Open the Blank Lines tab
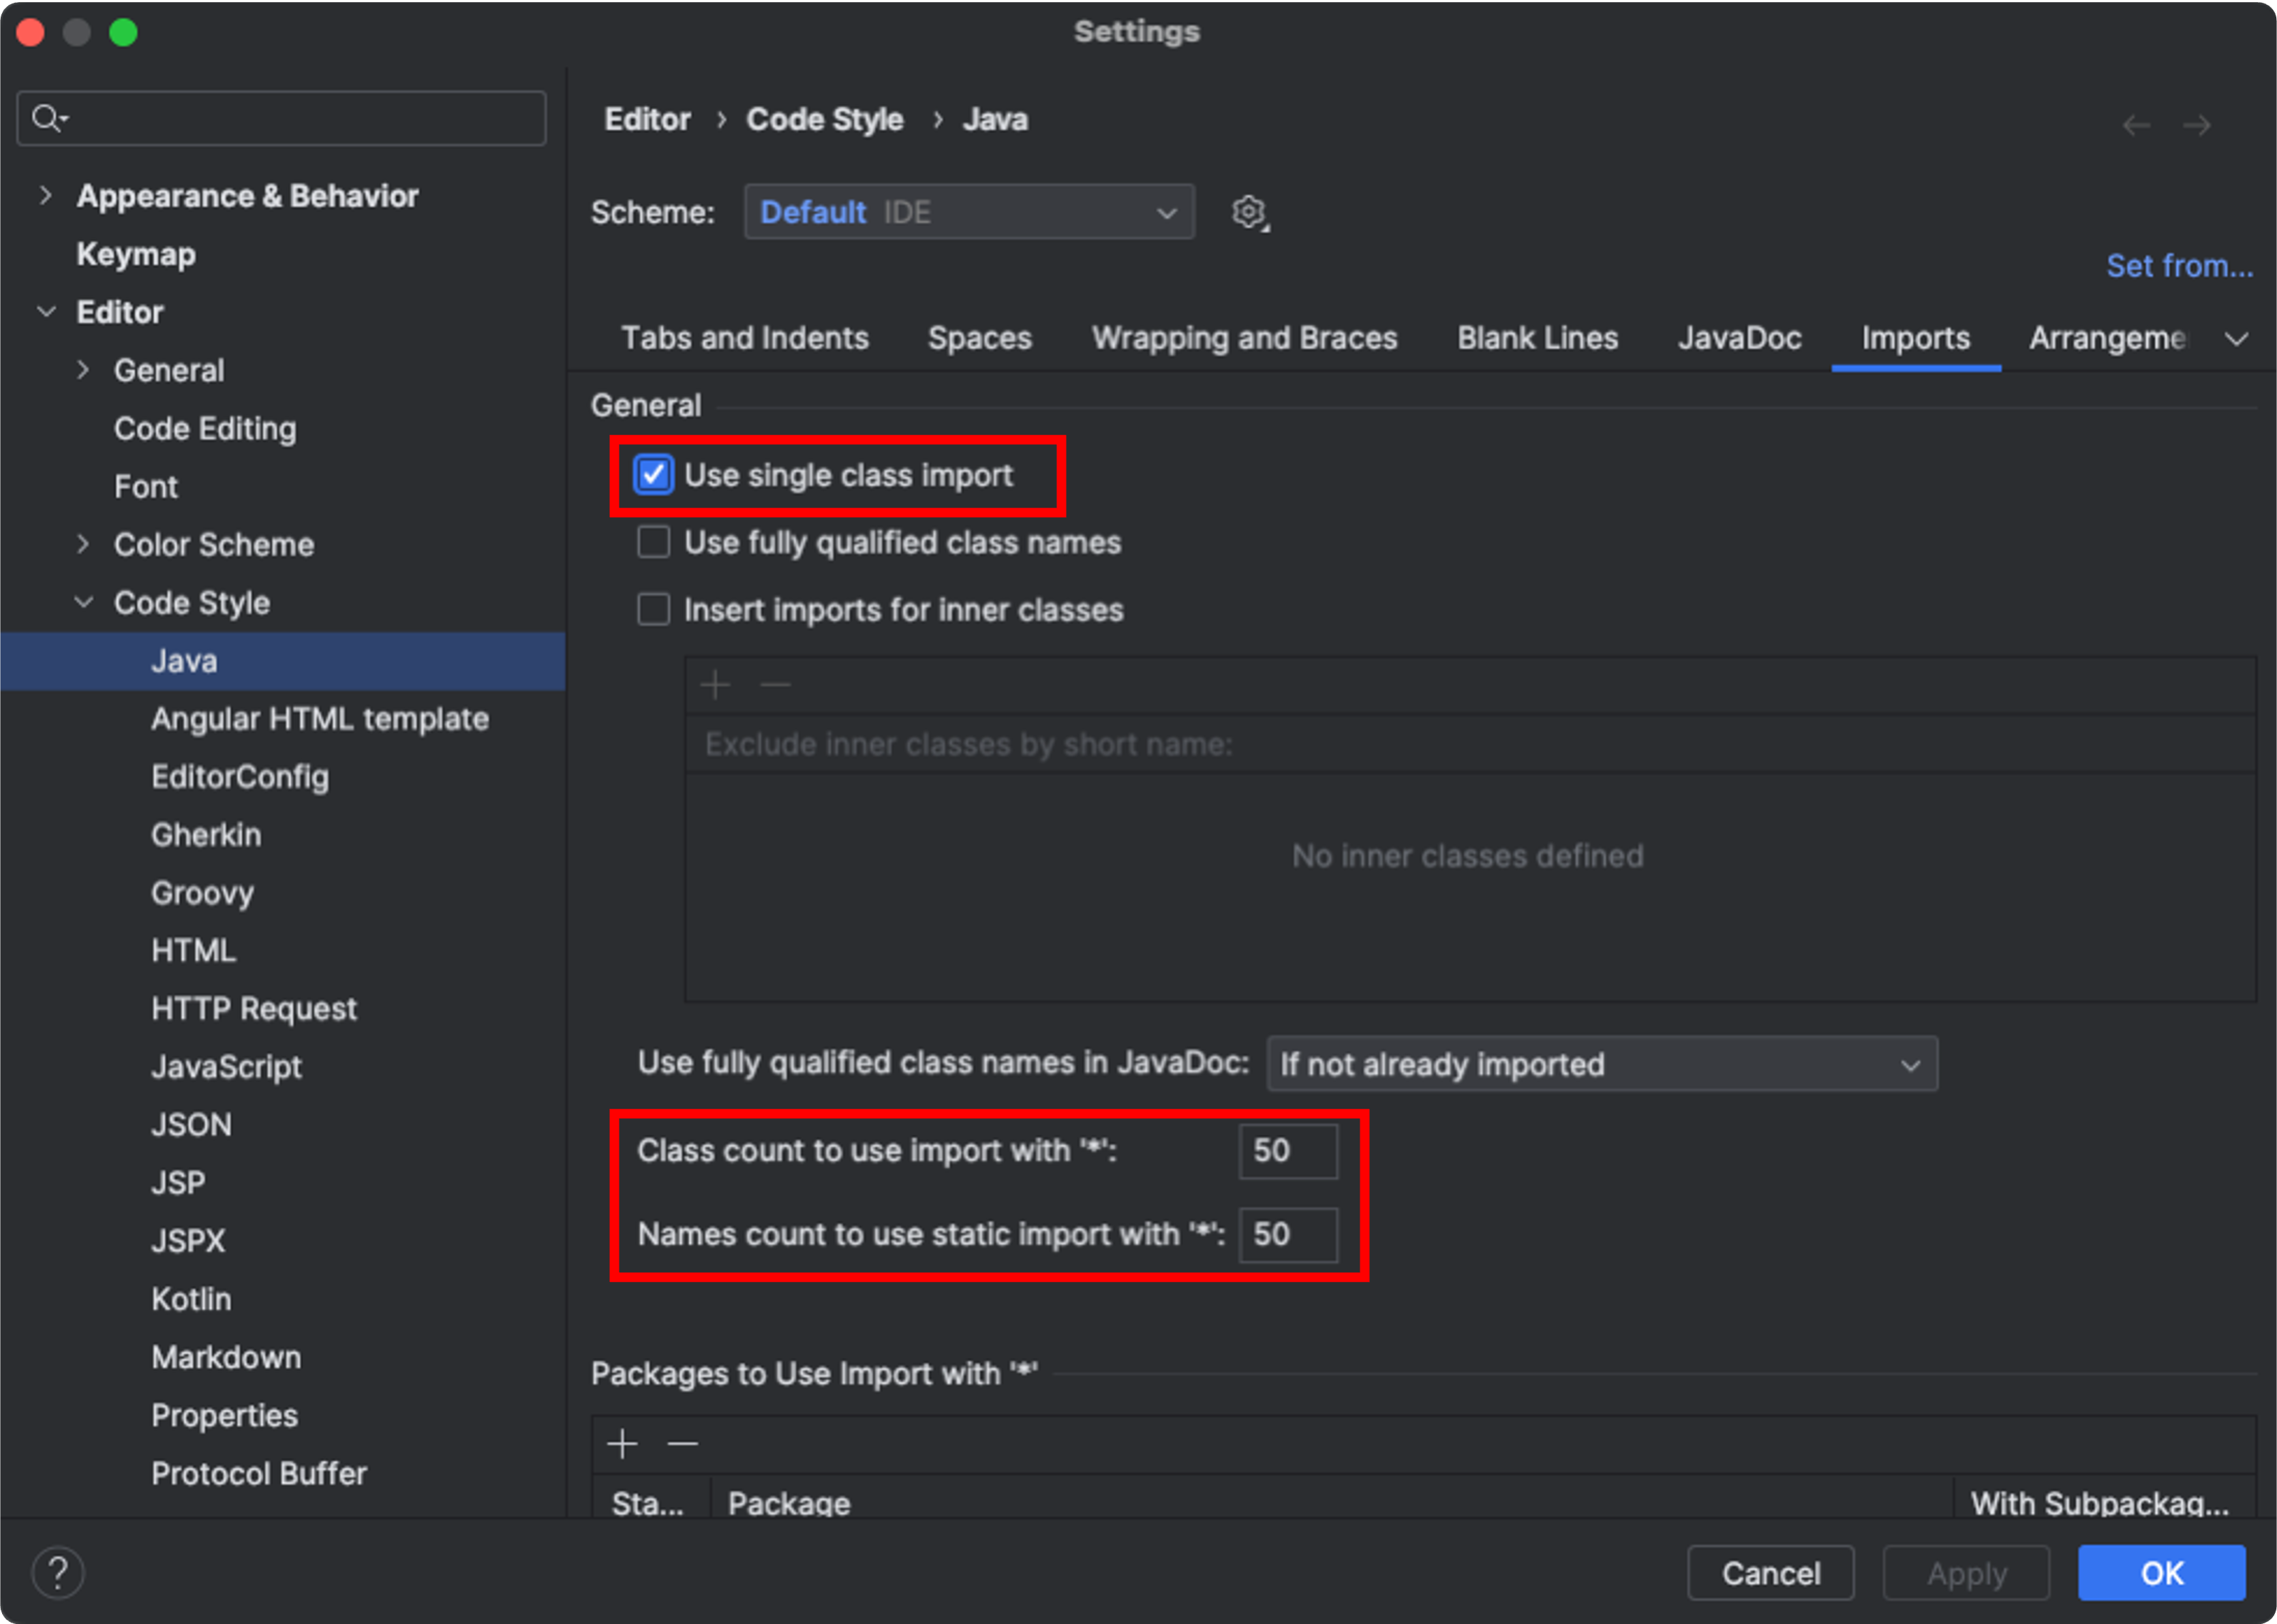The width and height of the screenshot is (2277, 1624). coord(1537,338)
